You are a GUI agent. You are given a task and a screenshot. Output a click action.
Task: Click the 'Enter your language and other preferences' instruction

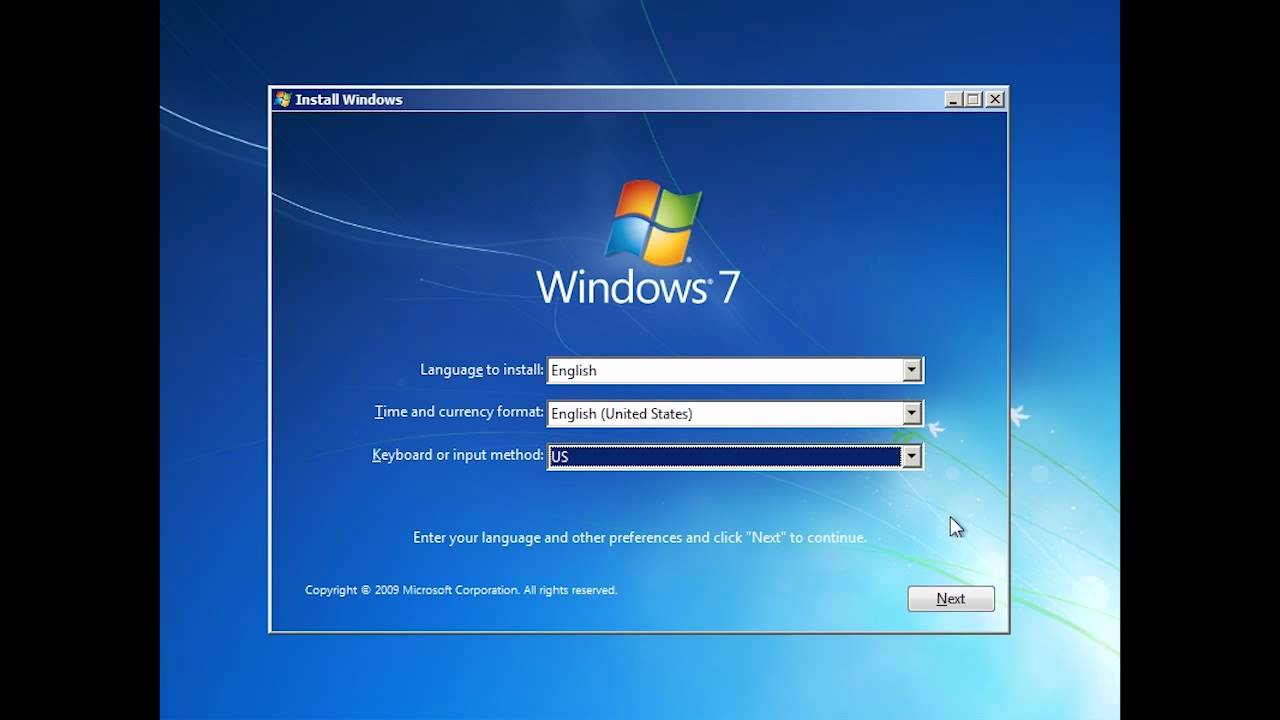coord(640,538)
